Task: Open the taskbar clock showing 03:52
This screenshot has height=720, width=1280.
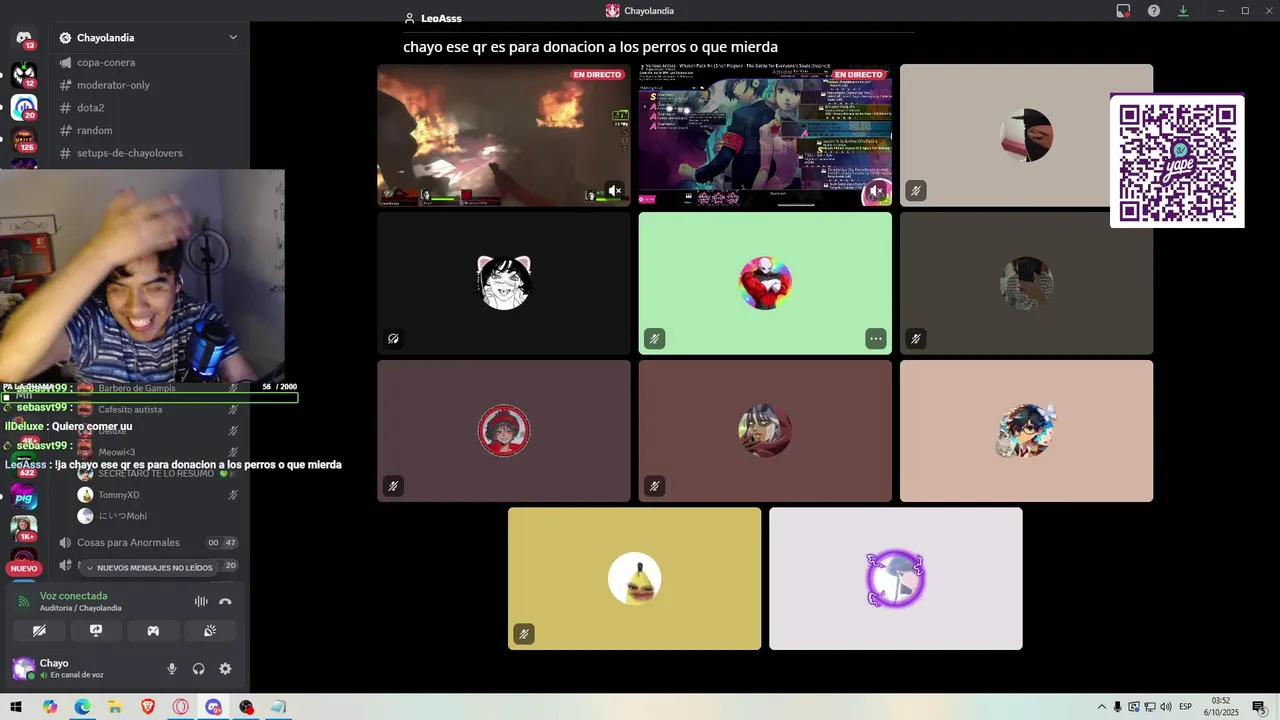Action: (x=1221, y=707)
